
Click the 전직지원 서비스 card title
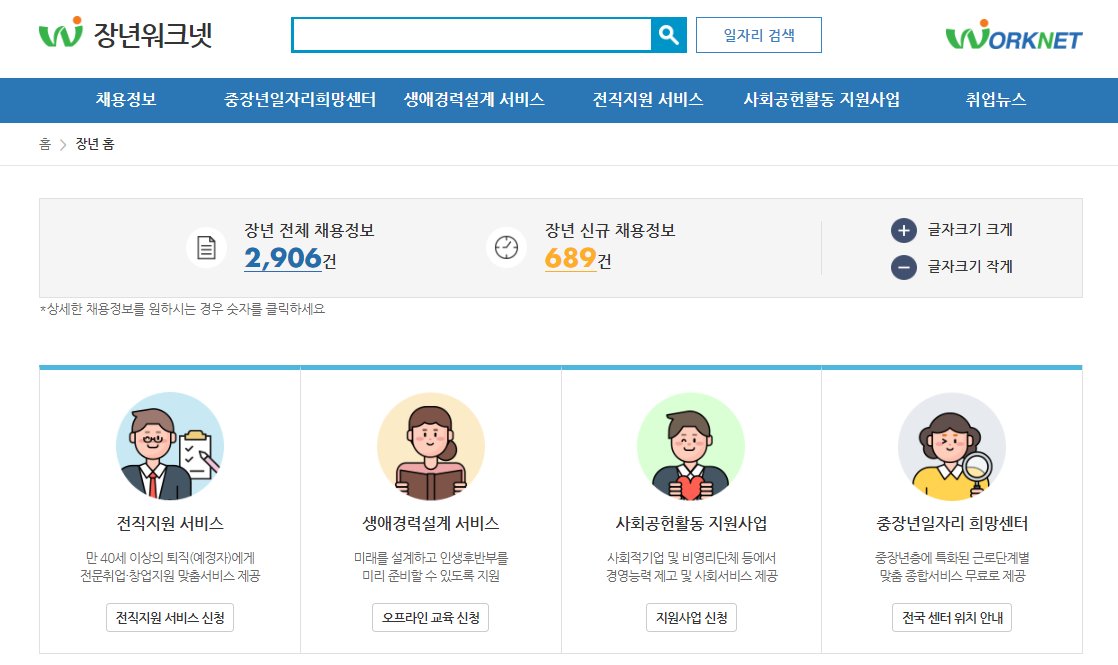(170, 524)
